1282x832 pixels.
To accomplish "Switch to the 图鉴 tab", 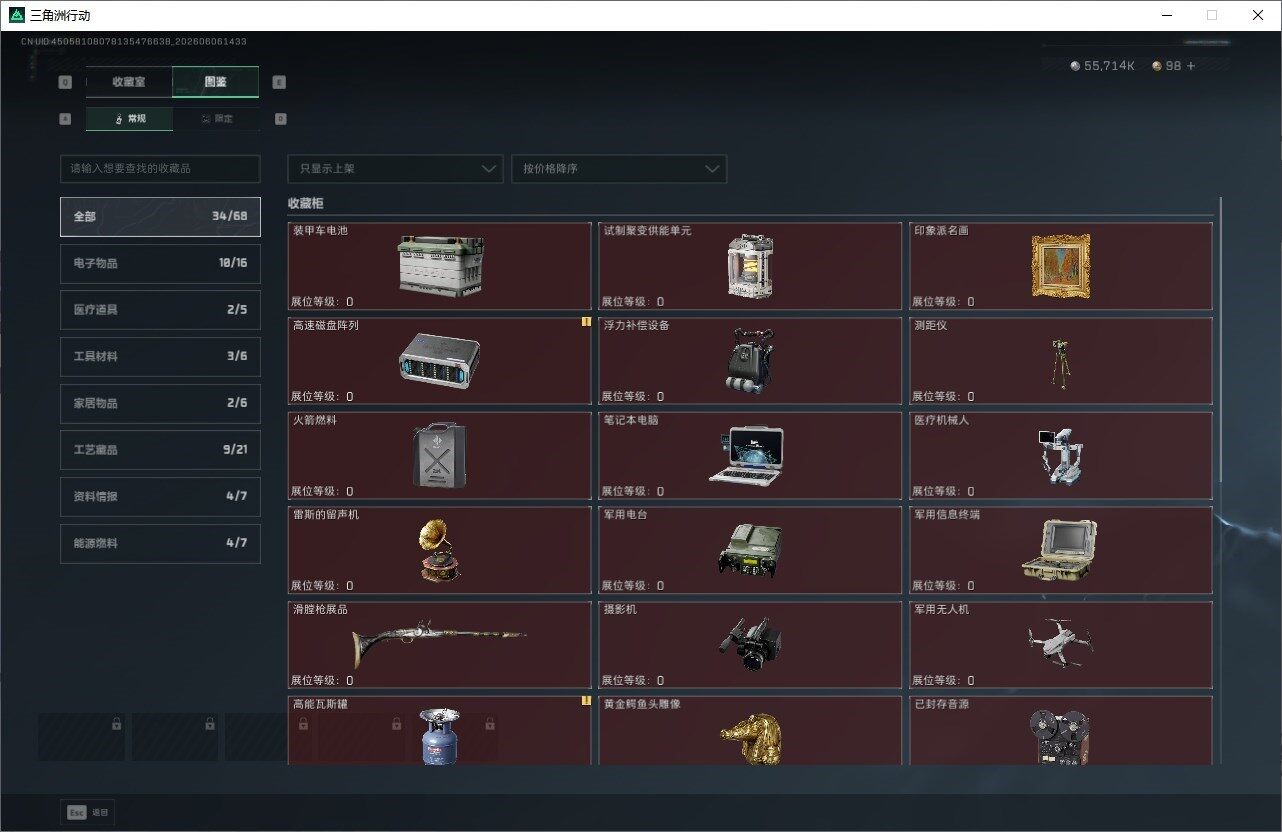I will [x=216, y=82].
